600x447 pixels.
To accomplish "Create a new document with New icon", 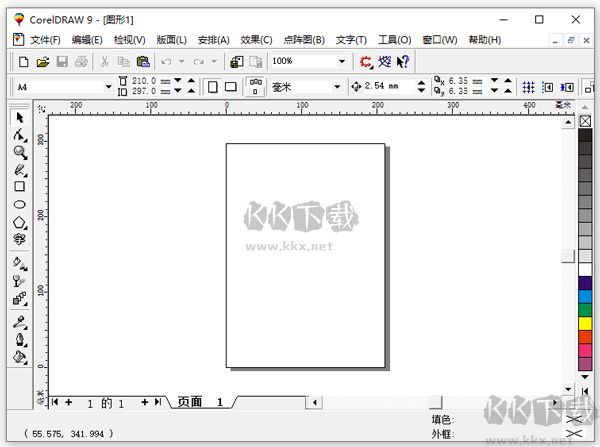I will (24, 62).
